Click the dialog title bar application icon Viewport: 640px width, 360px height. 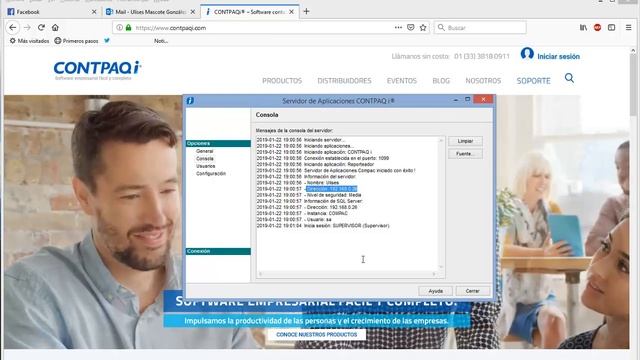[190, 100]
